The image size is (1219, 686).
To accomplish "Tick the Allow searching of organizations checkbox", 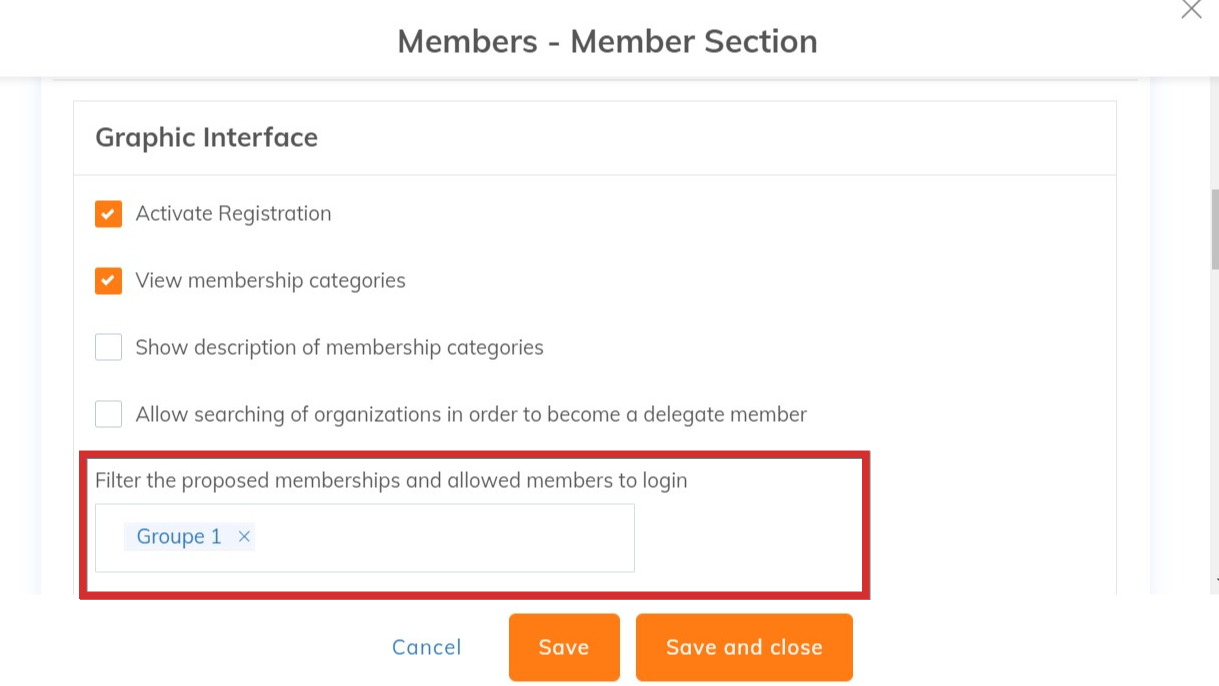I will (108, 414).
